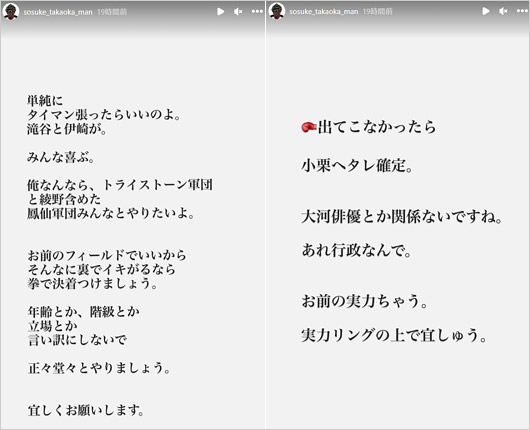The image size is (530, 430).
Task: Open username sosuke_takaoka_man in the left story
Action: (58, 12)
